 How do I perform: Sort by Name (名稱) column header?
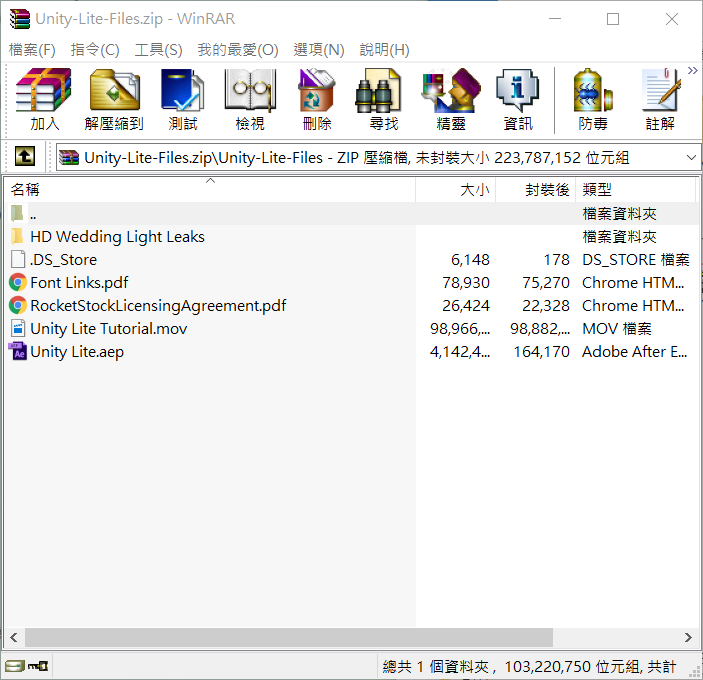click(210, 190)
